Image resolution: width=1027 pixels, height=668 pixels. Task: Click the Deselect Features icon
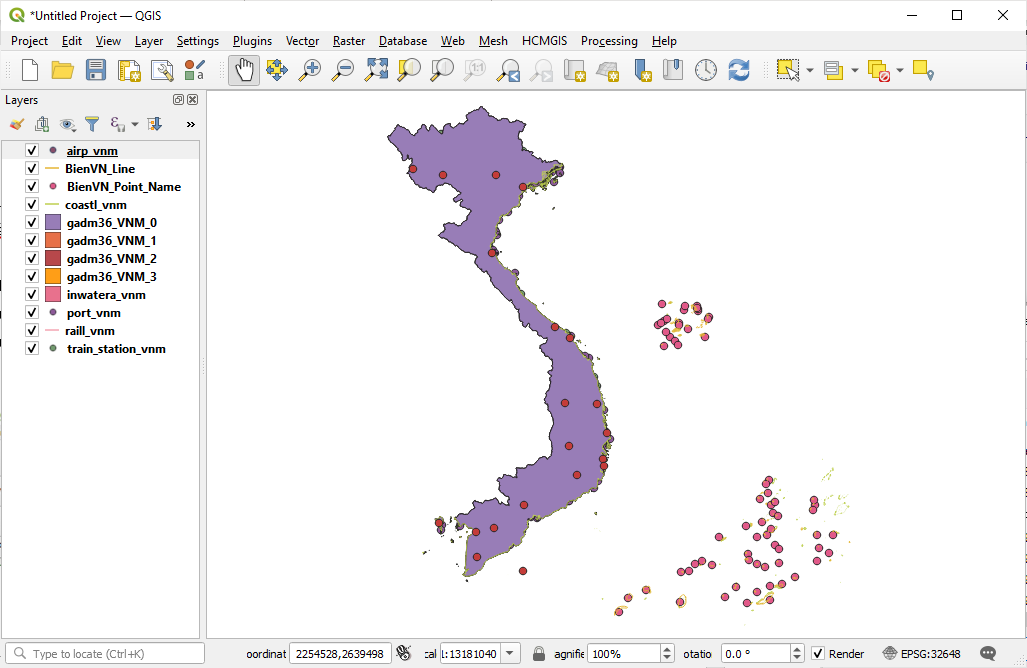[878, 70]
